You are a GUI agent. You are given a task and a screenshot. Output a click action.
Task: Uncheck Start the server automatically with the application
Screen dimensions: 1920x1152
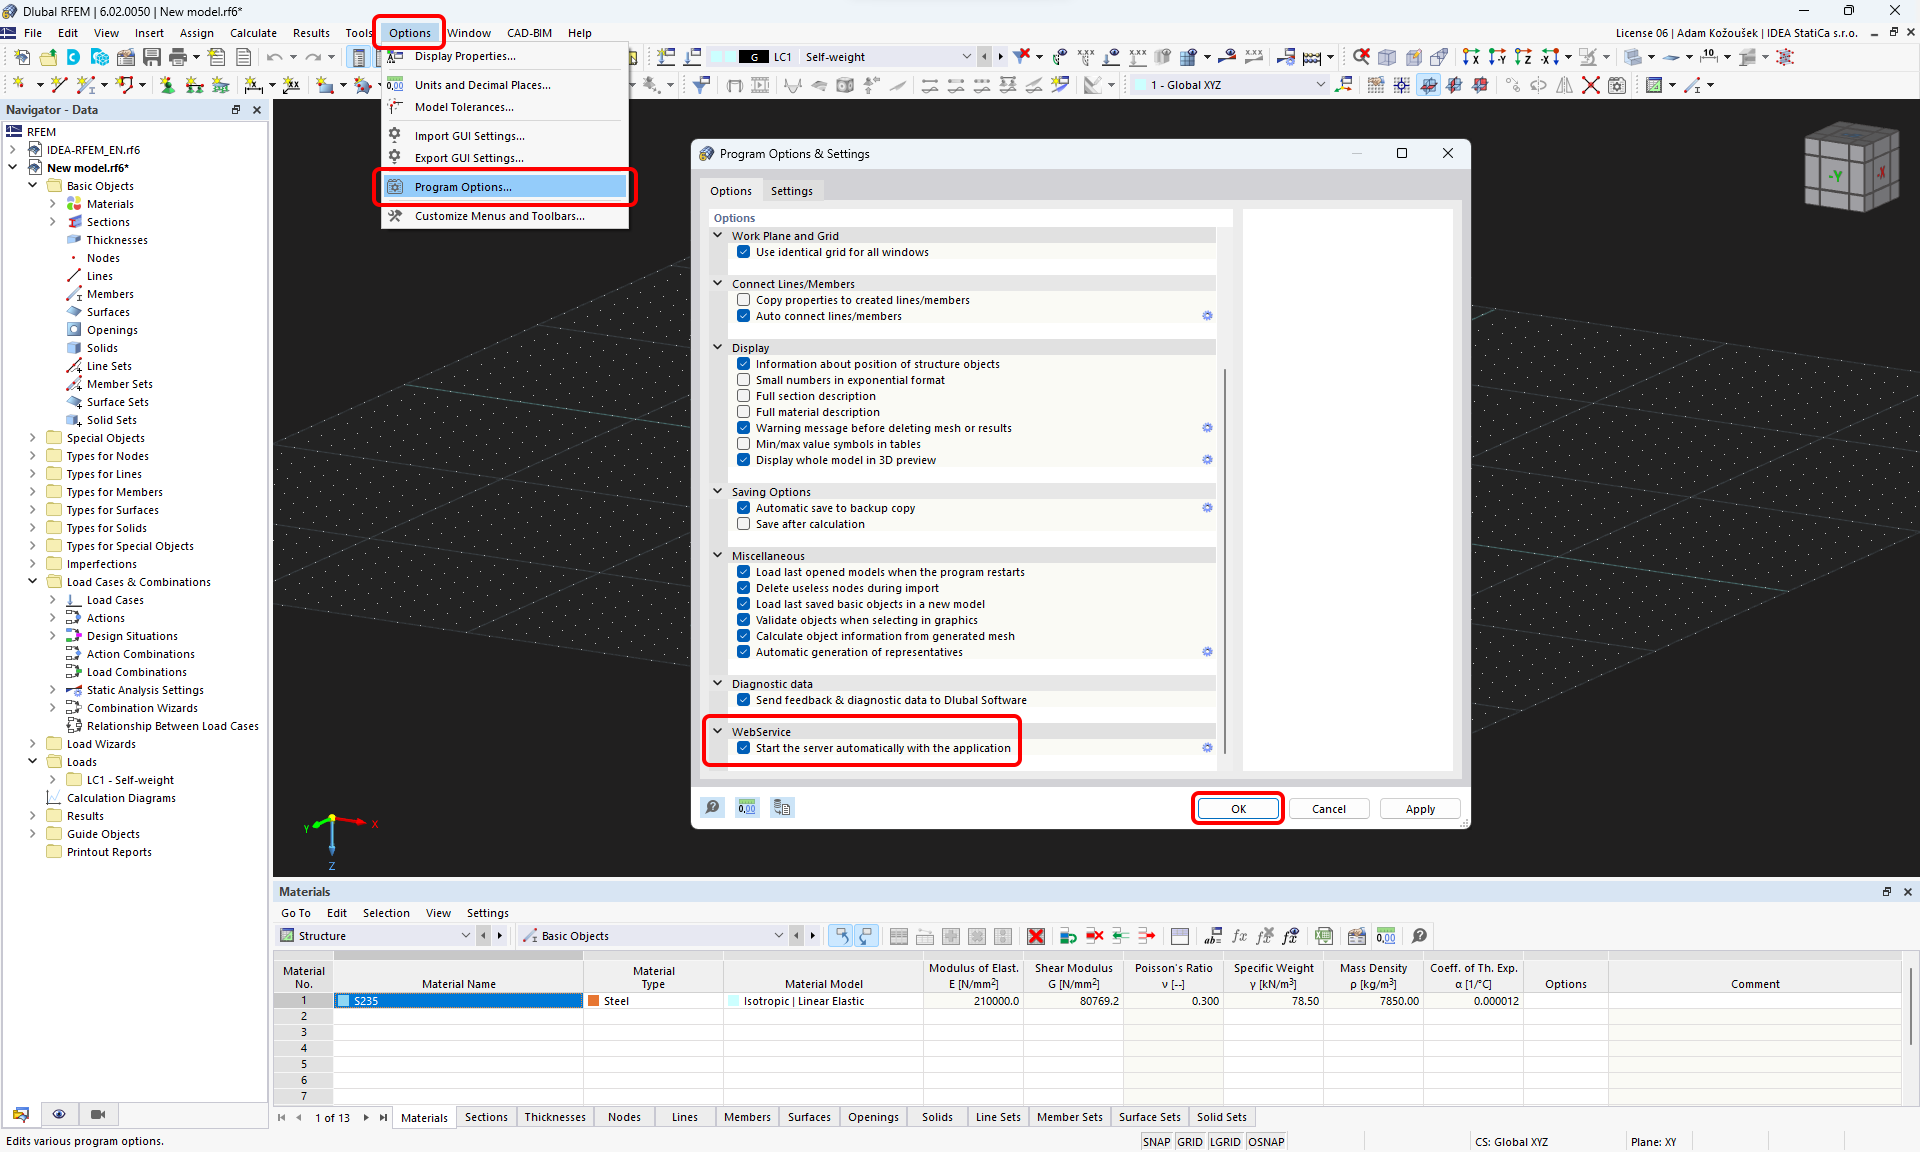pyautogui.click(x=744, y=747)
